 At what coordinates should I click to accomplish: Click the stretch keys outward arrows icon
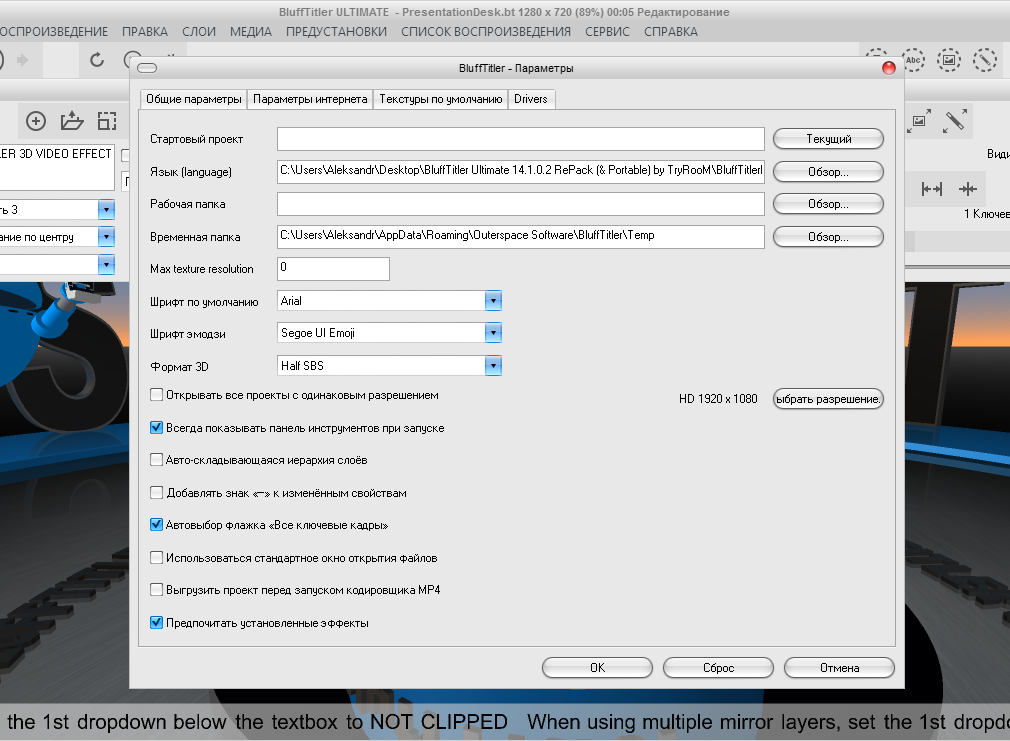click(x=931, y=189)
